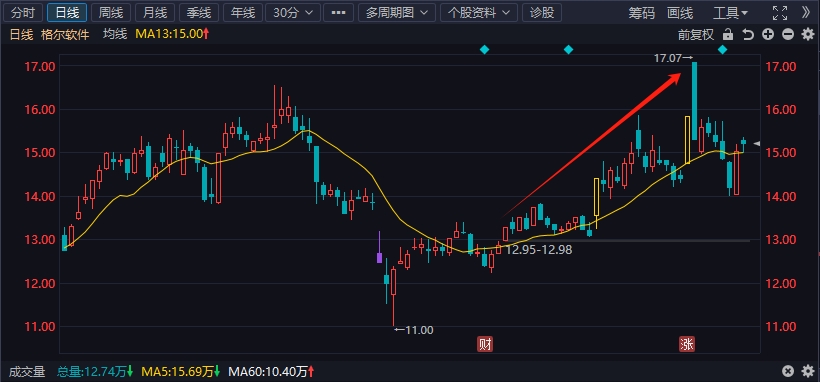Click the 均线 moving average label

pyautogui.click(x=115, y=35)
